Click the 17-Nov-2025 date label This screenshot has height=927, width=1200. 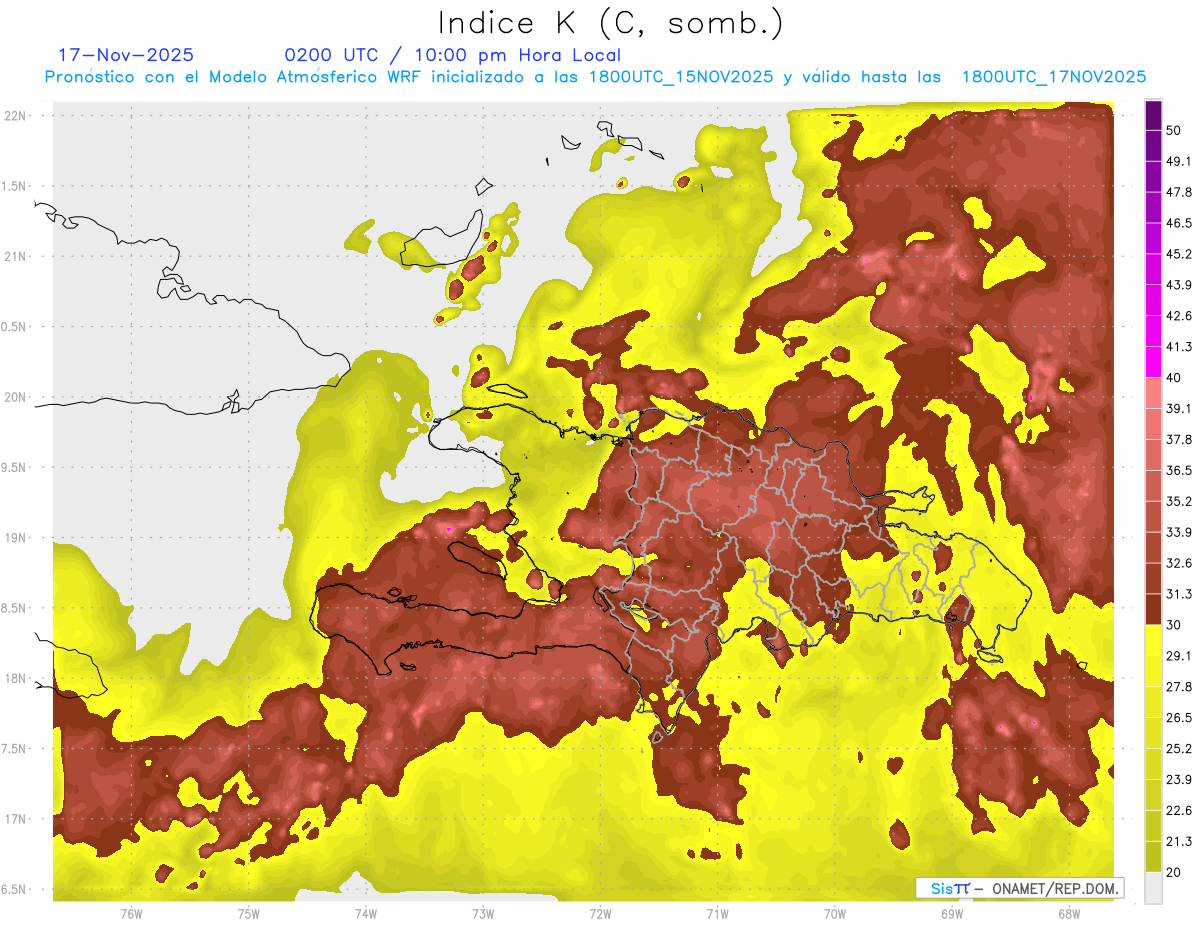(127, 55)
